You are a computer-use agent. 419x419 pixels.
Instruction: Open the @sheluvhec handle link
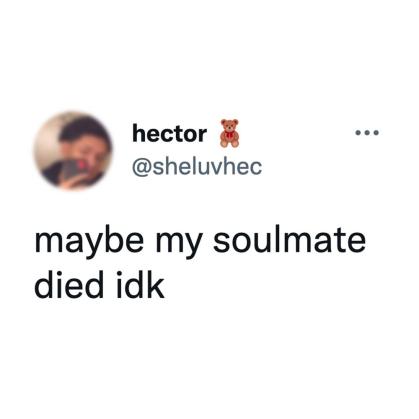(x=197, y=167)
